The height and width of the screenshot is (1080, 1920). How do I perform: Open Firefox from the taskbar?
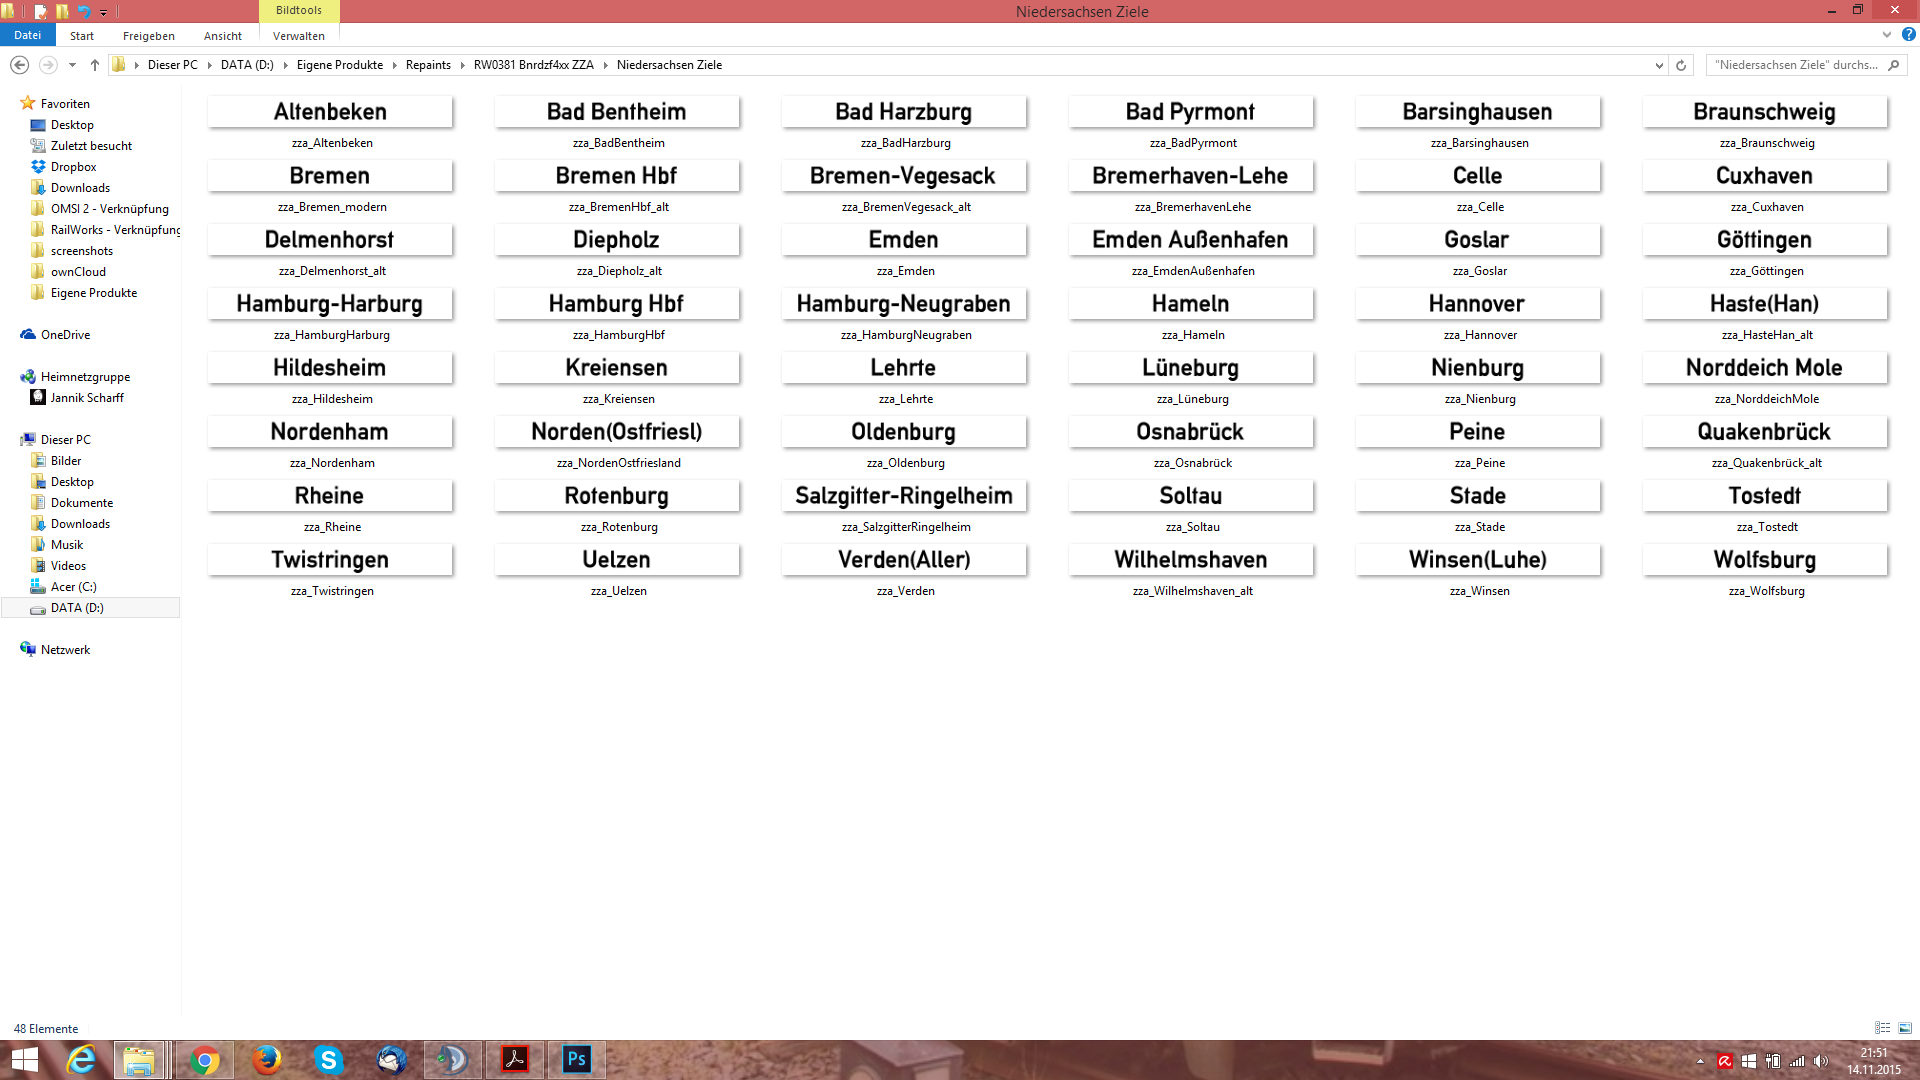pos(266,1059)
